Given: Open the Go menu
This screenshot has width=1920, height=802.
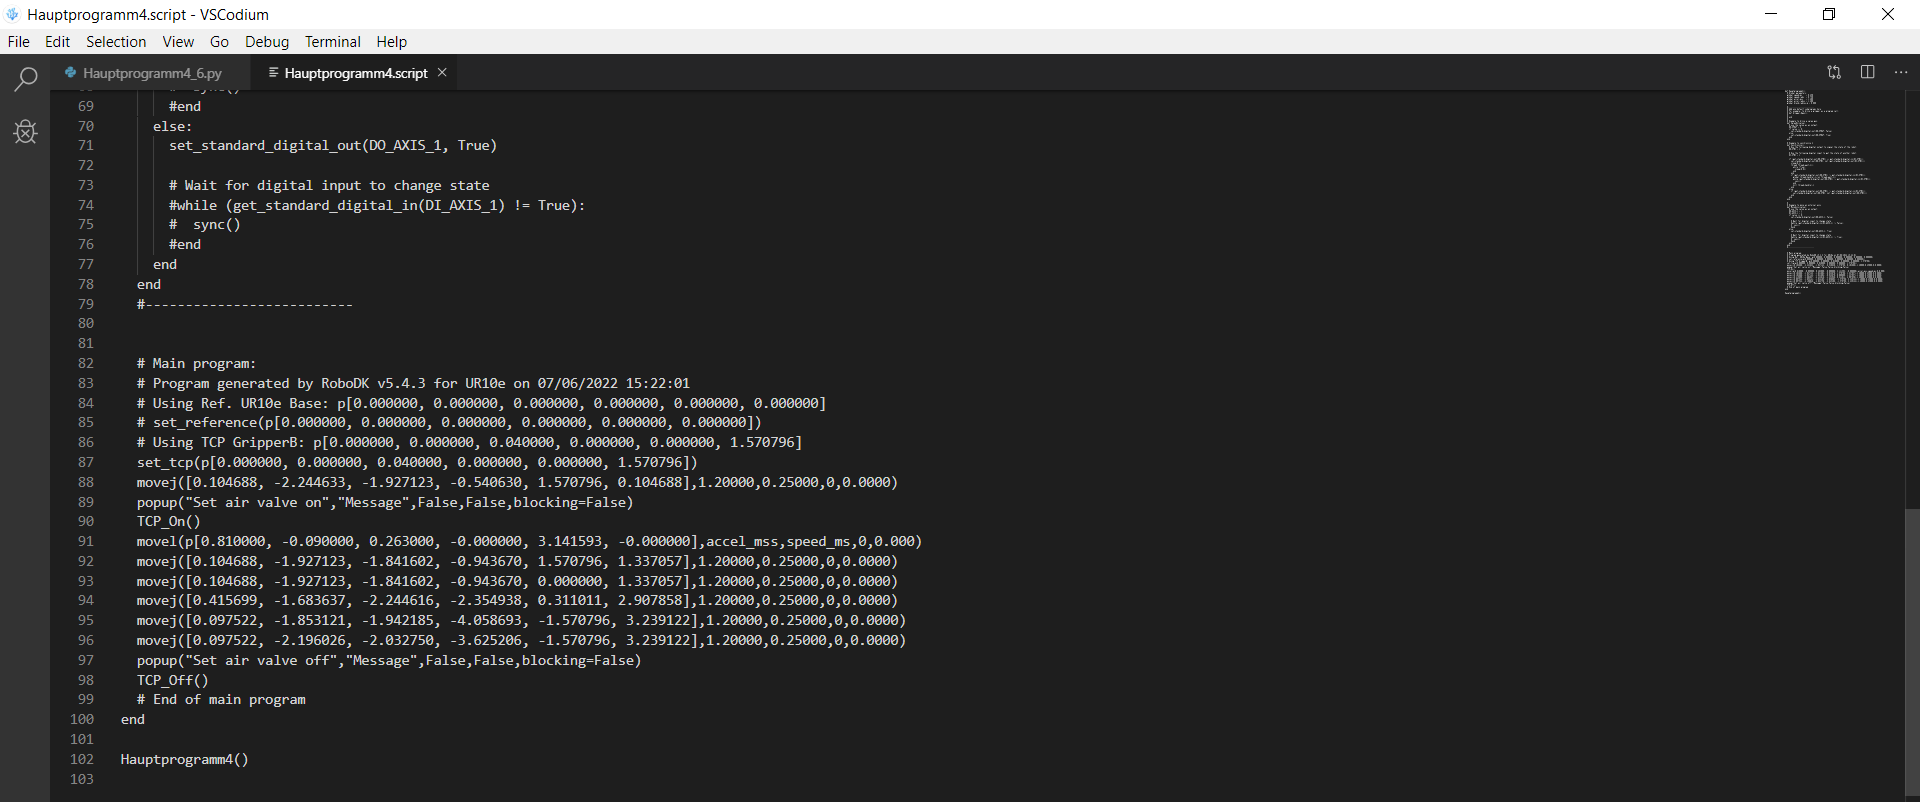Looking at the screenshot, I should [219, 42].
